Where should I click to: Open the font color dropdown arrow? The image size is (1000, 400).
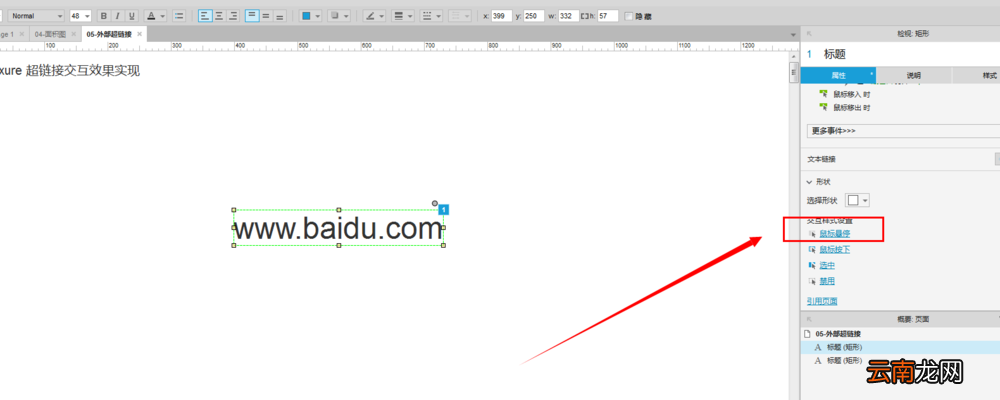point(163,16)
